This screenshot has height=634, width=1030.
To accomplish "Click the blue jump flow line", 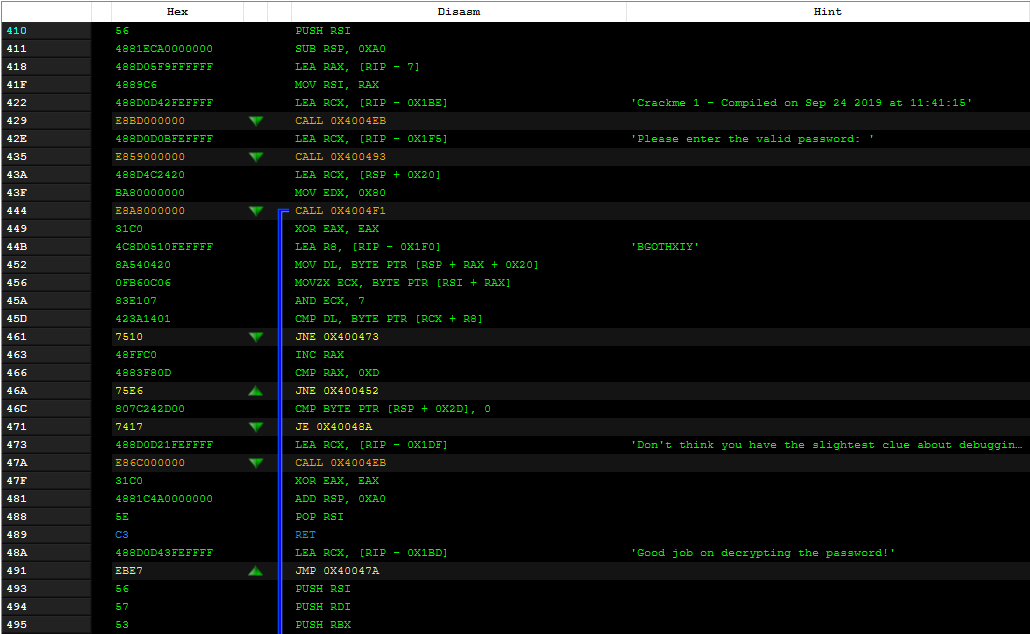I will pyautogui.click(x=279, y=400).
